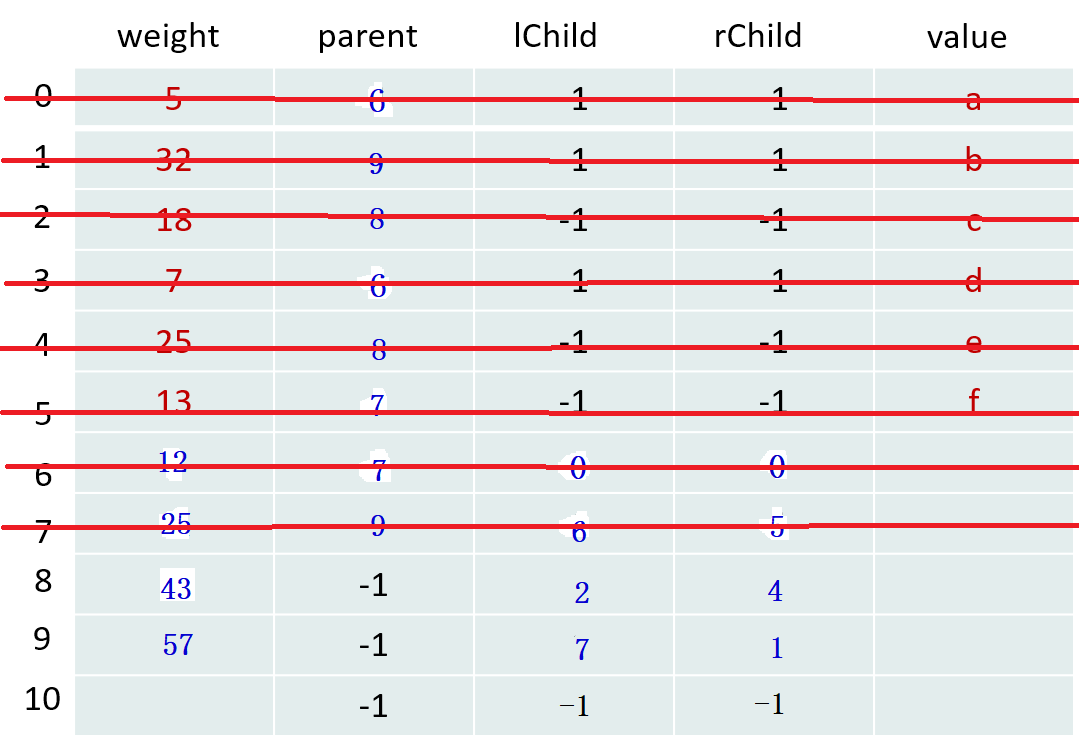The width and height of the screenshot is (1079, 750).
Task: Select the weight cell containing 13
Action: pos(174,401)
